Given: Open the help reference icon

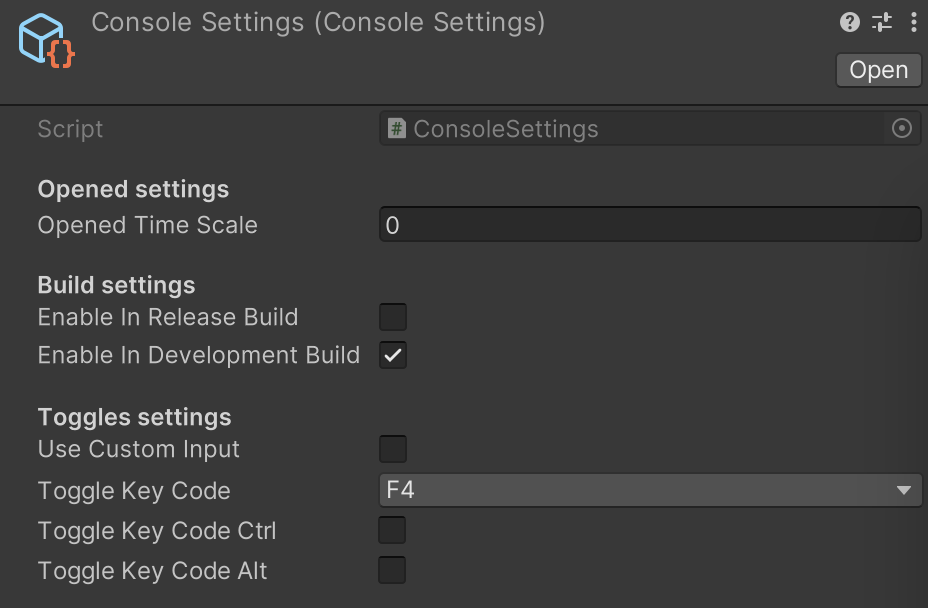Looking at the screenshot, I should tap(849, 22).
